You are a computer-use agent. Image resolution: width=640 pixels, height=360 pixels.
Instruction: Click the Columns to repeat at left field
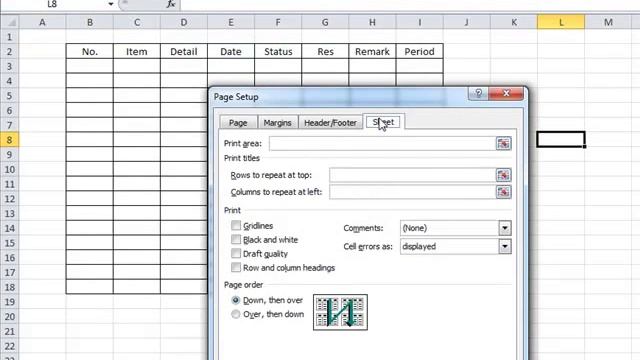pyautogui.click(x=412, y=192)
